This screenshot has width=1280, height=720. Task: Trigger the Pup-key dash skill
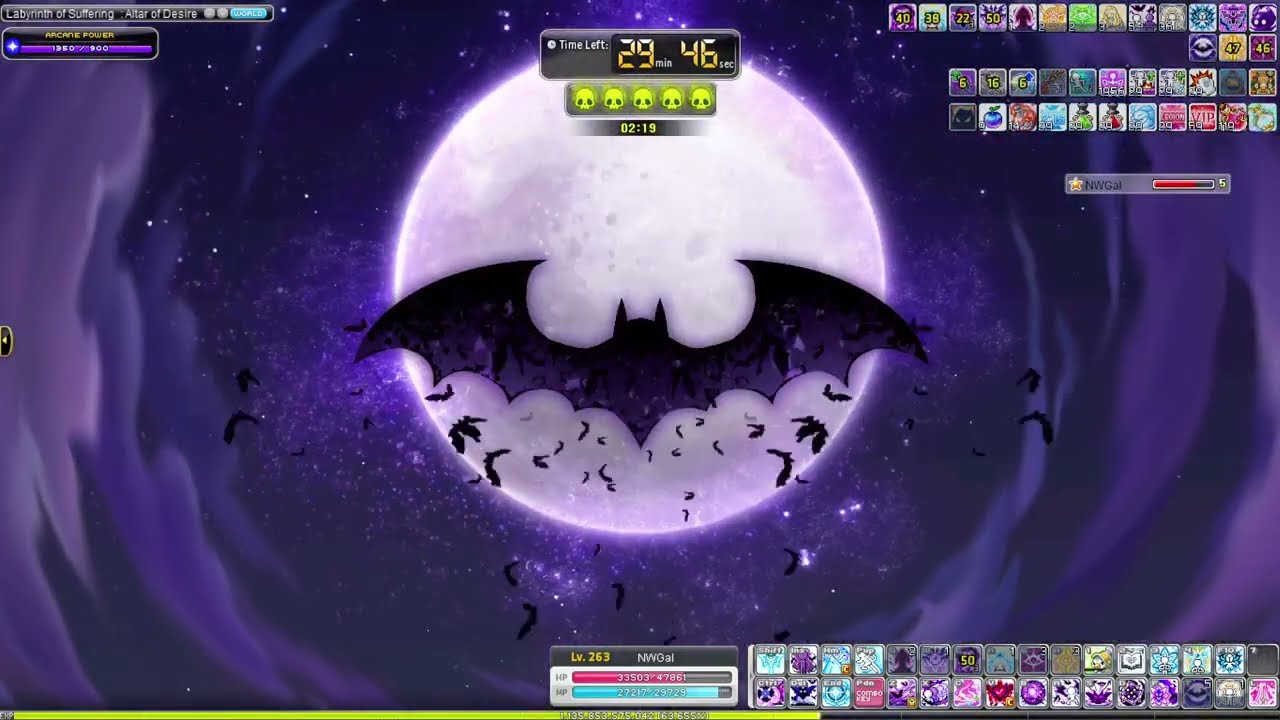point(870,659)
